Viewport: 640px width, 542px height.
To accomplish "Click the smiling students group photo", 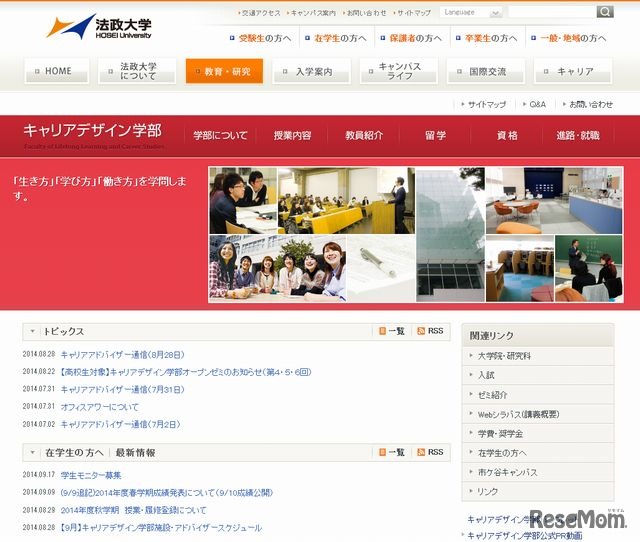I will point(278,269).
